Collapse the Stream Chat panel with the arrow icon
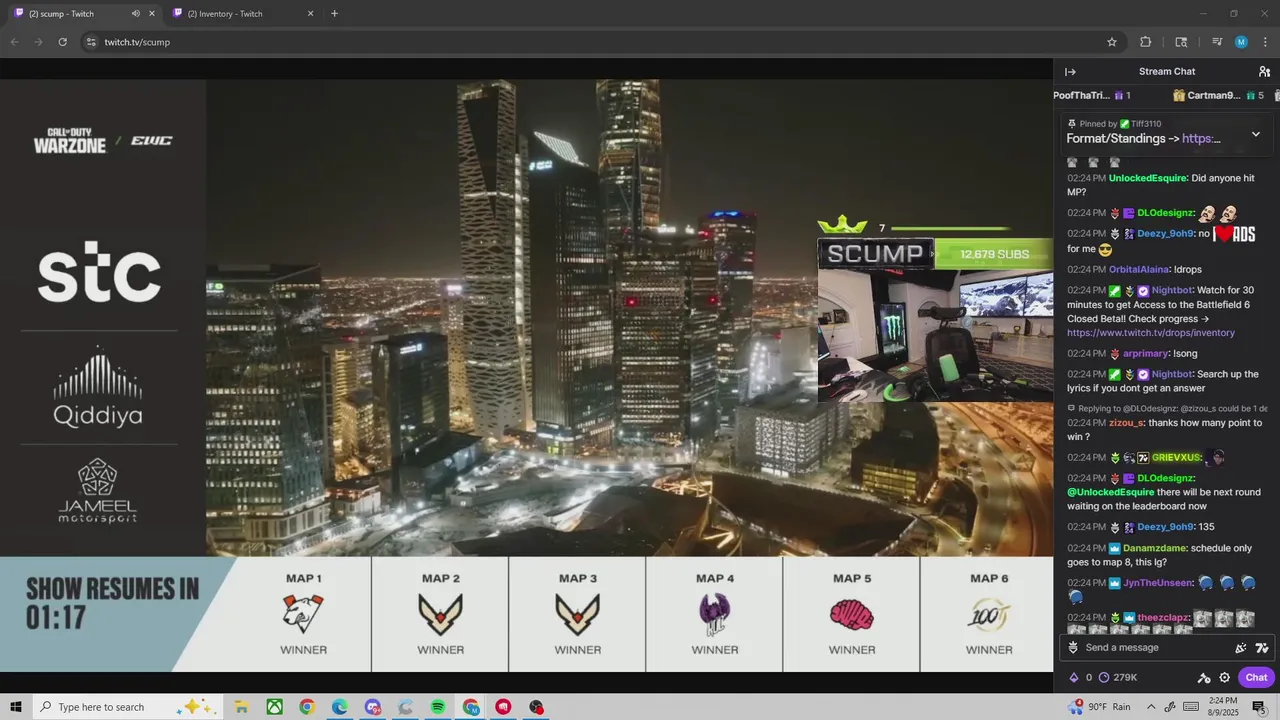Viewport: 1280px width, 720px height. (x=1070, y=72)
